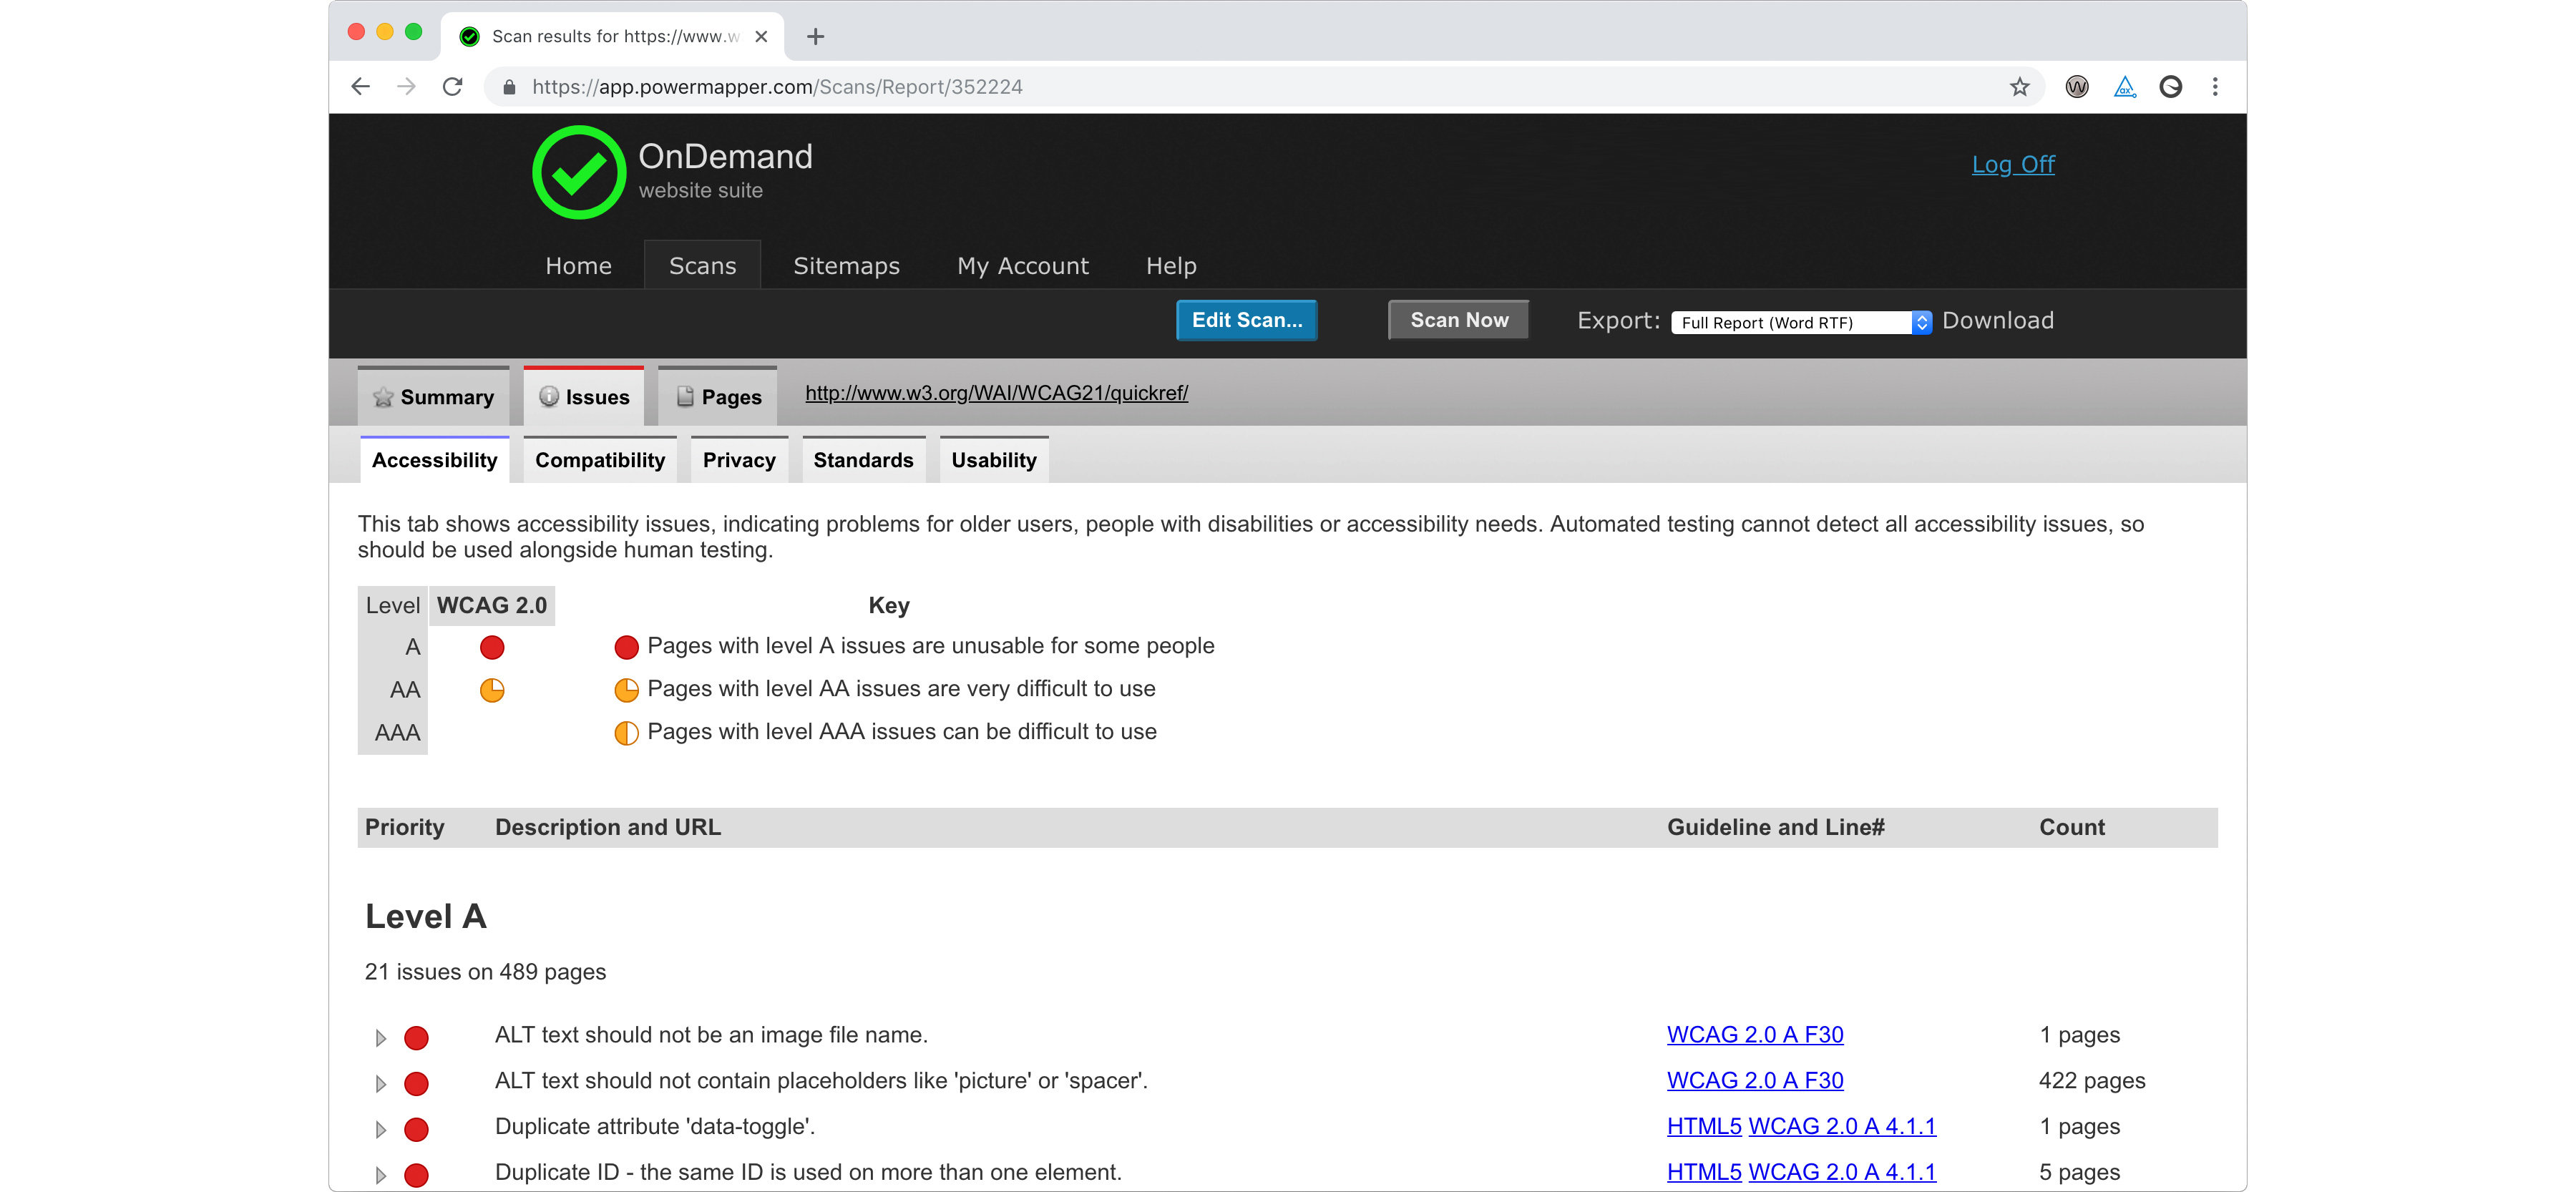Click the level AA orange status circle
Screen dimensions: 2576x1192
pyautogui.click(x=492, y=690)
